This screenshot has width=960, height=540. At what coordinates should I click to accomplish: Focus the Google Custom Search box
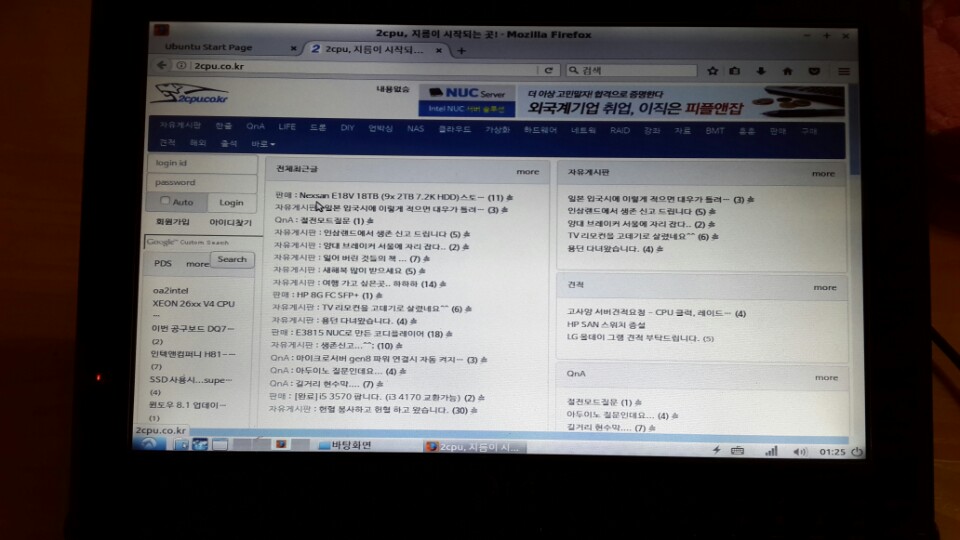pyautogui.click(x=203, y=242)
